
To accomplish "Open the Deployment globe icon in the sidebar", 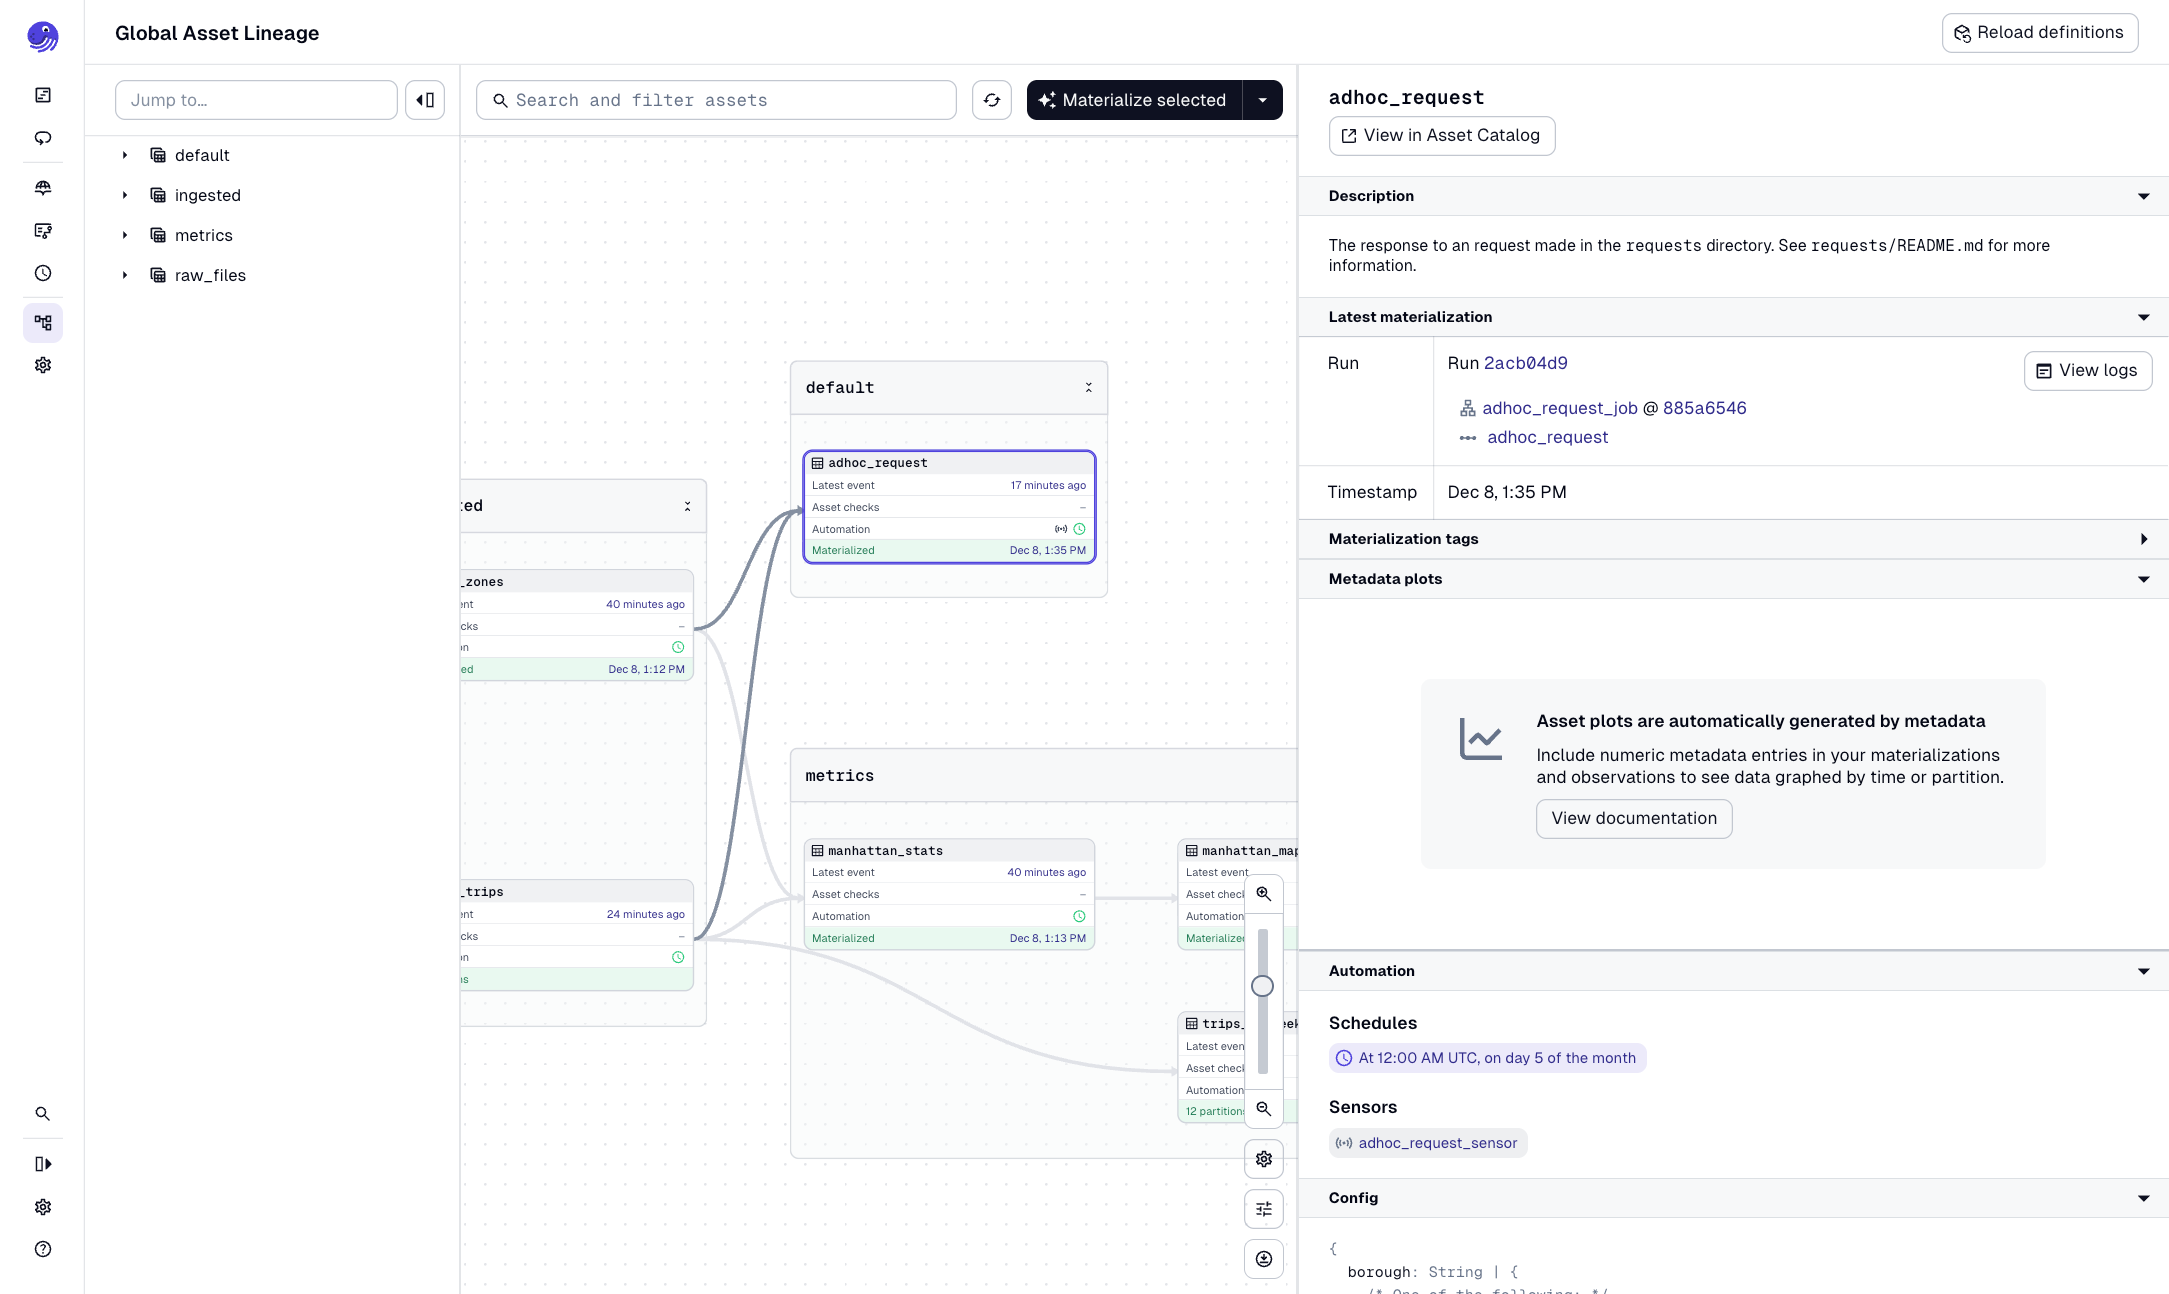I will click(43, 187).
